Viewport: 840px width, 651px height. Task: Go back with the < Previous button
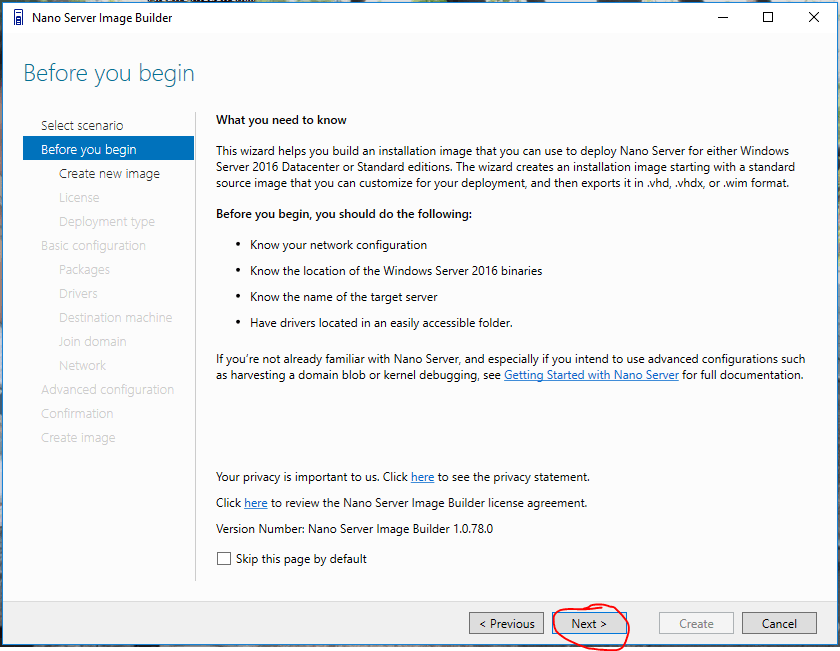point(506,624)
